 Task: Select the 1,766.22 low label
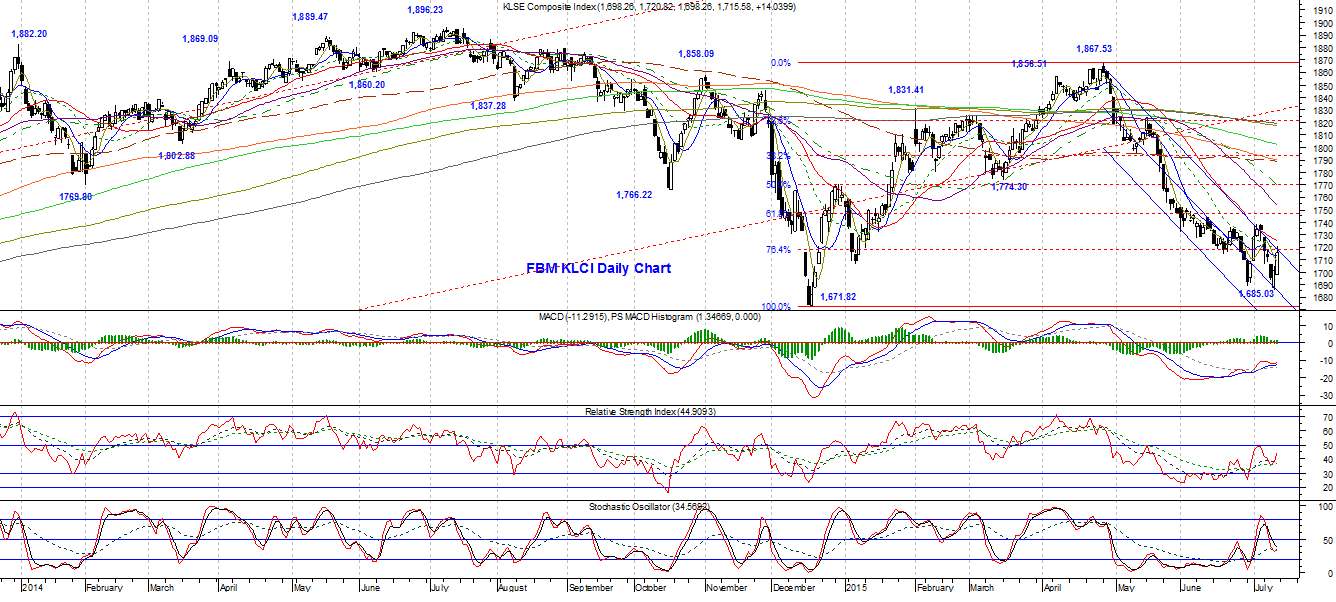(634, 194)
